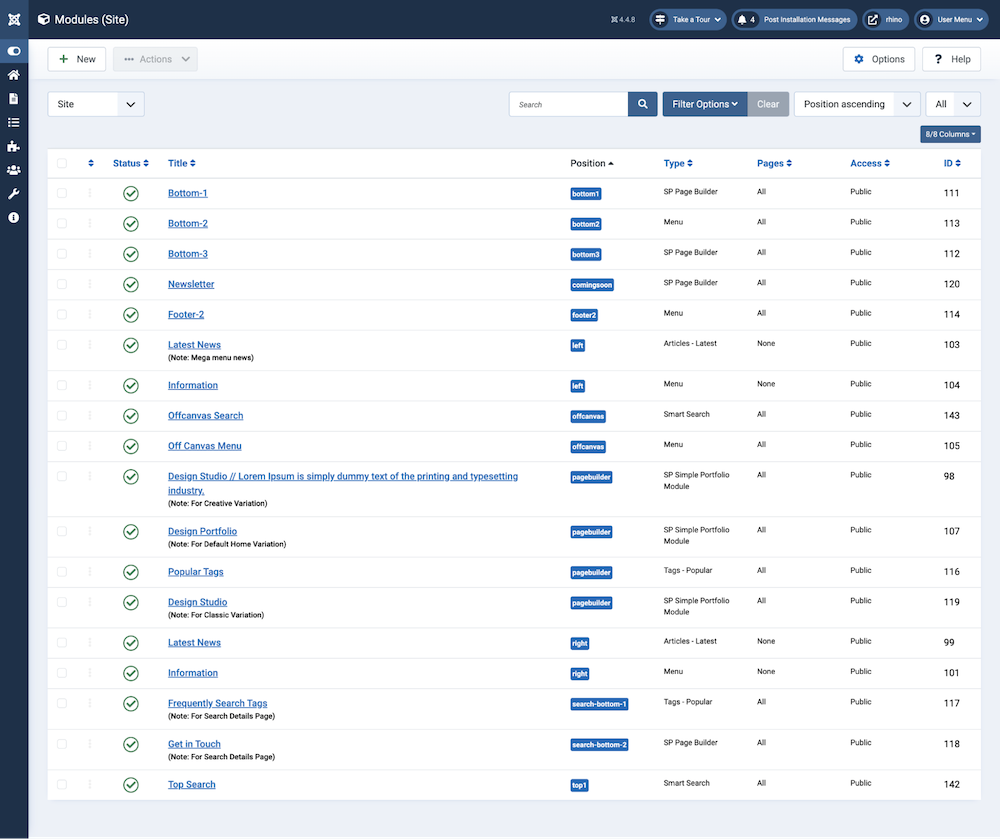Open the Content sidebar icon

point(14,98)
